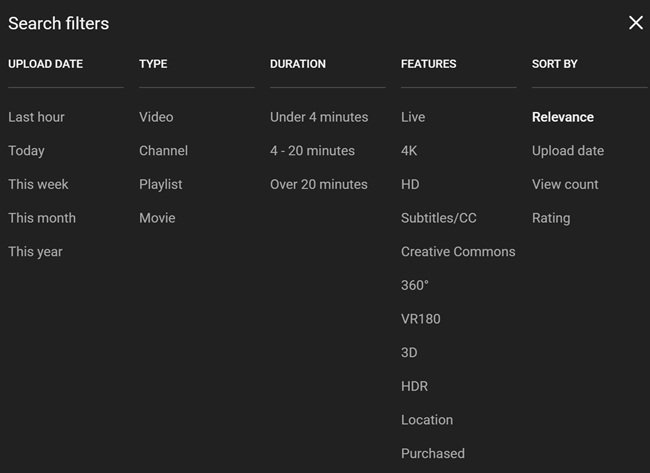Enable the 4K feature filter

tap(410, 151)
